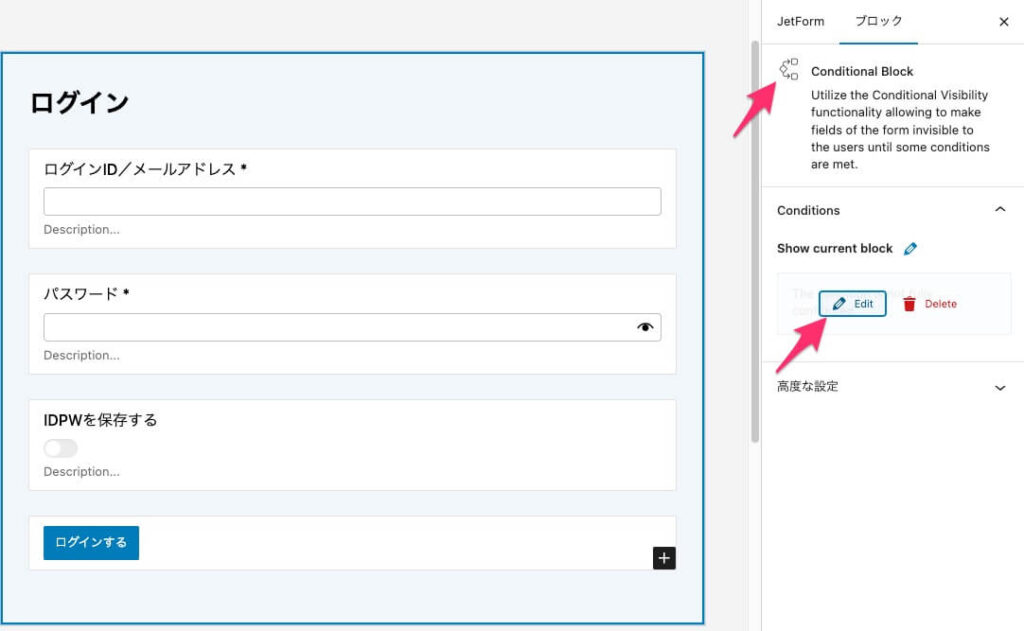Click the Conditional Block icon

pos(789,70)
